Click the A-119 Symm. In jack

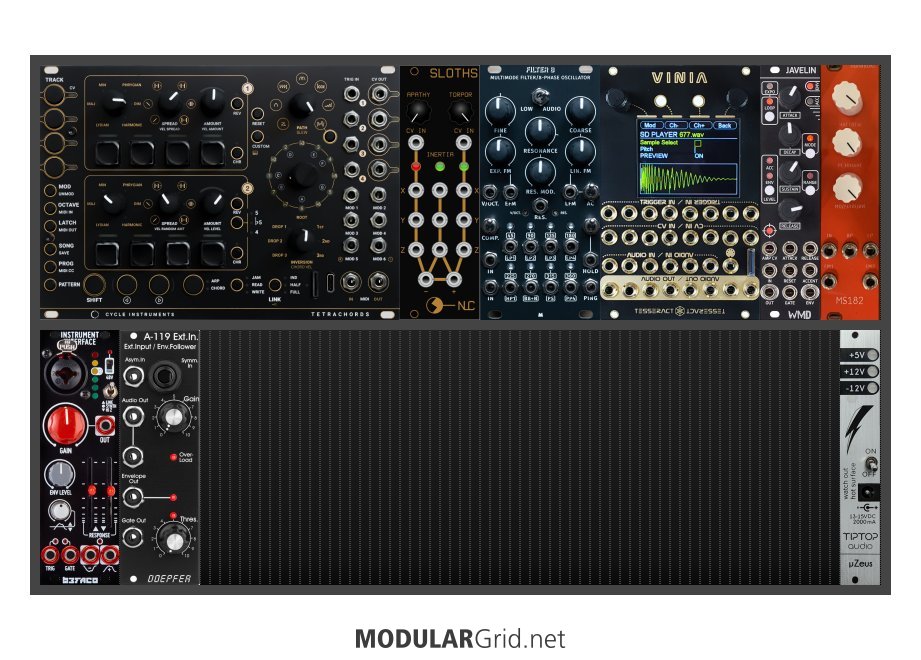click(164, 376)
